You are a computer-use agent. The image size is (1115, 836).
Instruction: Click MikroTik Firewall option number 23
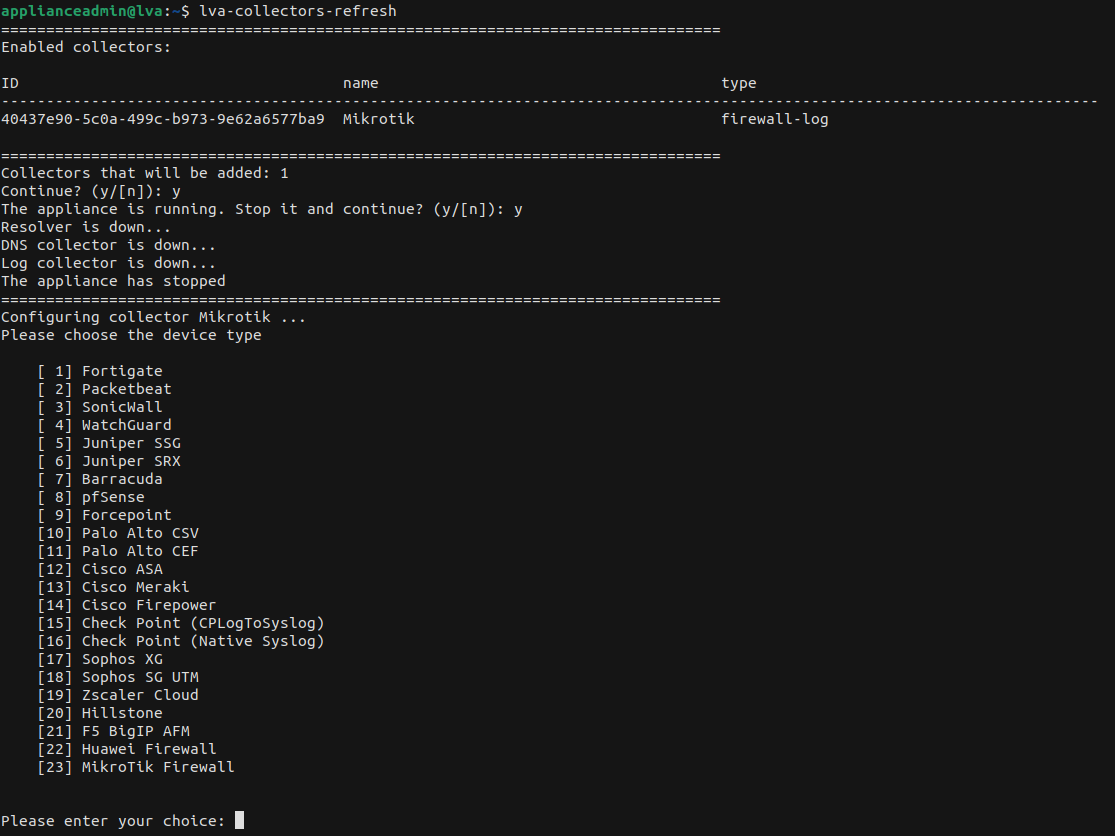[x=158, y=767]
